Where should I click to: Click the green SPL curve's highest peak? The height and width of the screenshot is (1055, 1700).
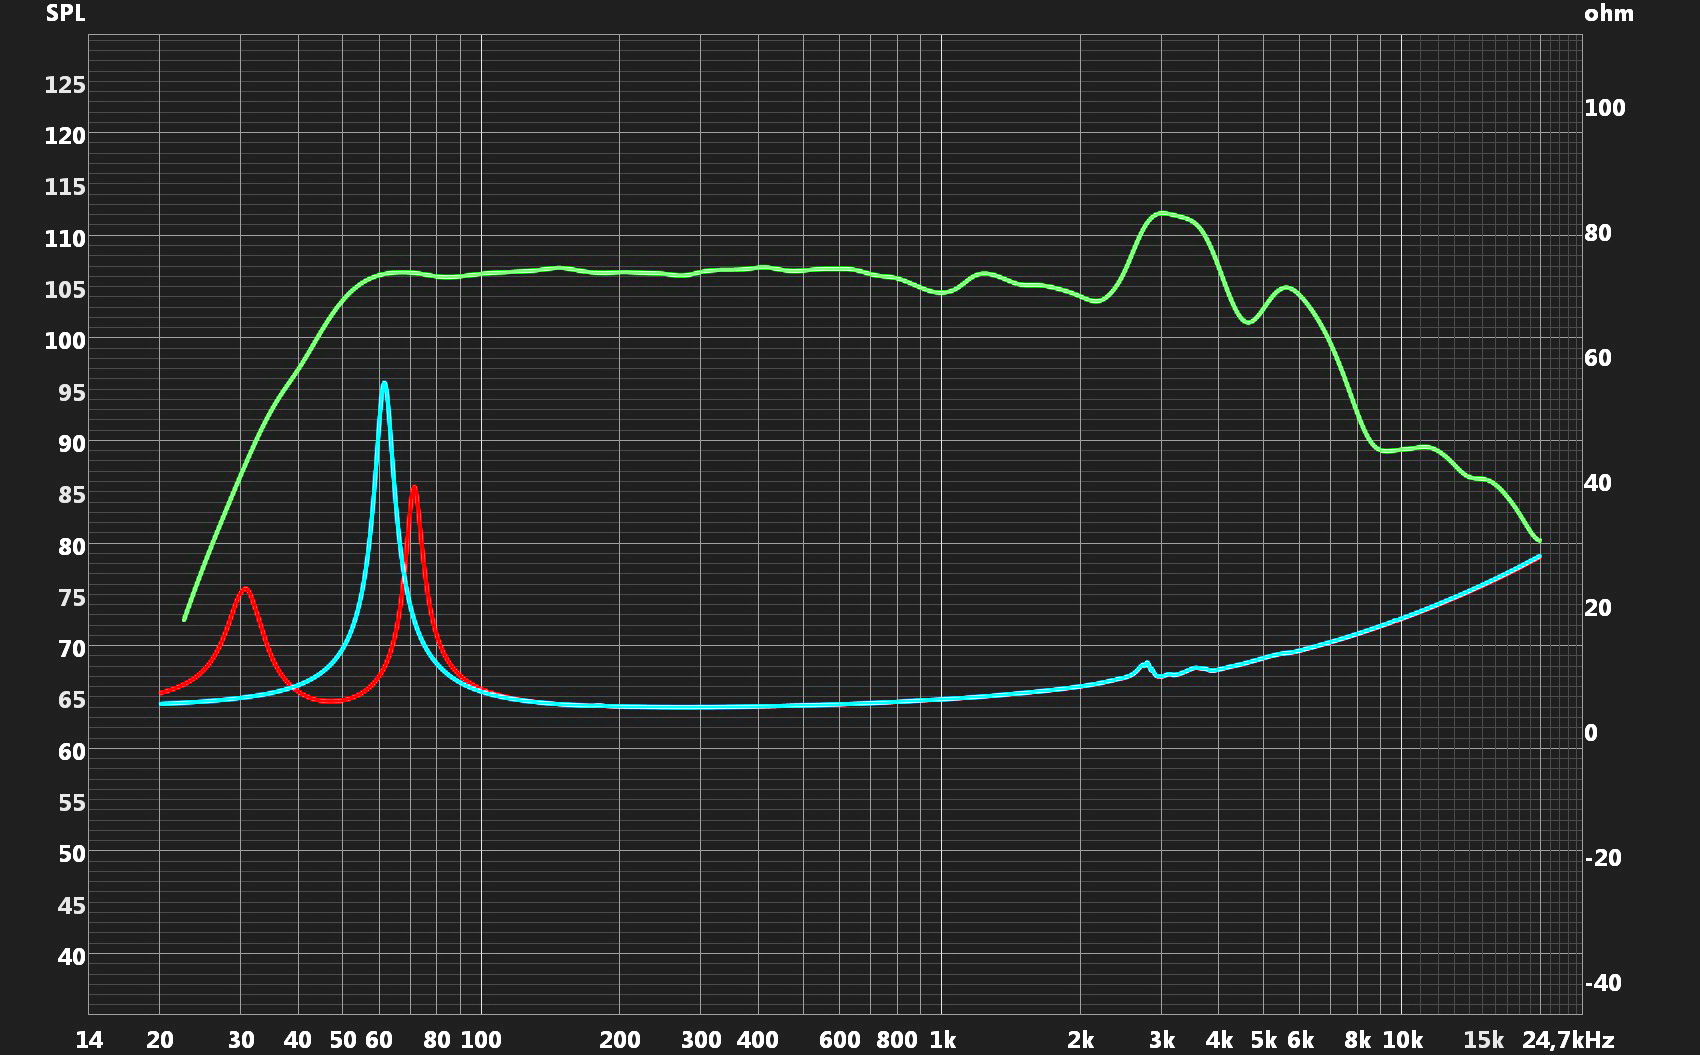pos(1162,213)
